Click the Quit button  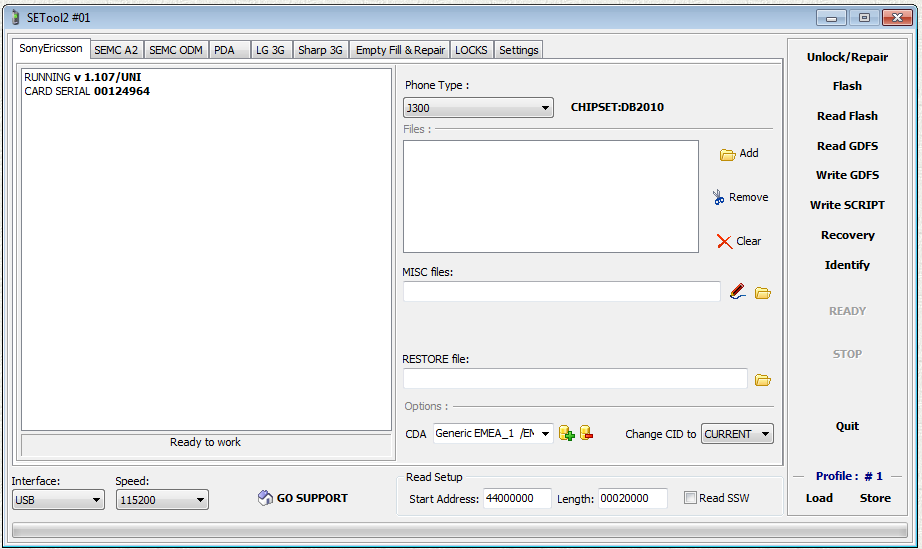[x=847, y=426]
